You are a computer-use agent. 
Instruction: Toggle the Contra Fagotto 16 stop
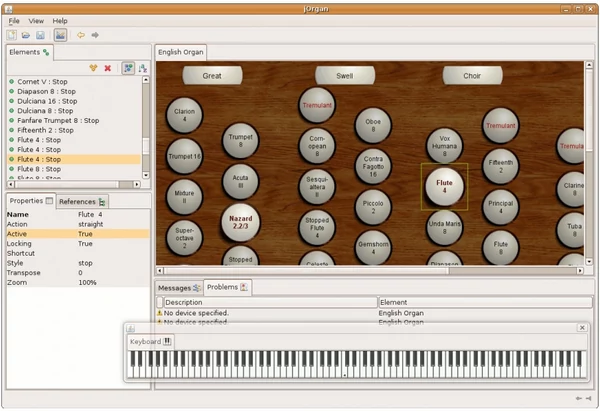(373, 166)
